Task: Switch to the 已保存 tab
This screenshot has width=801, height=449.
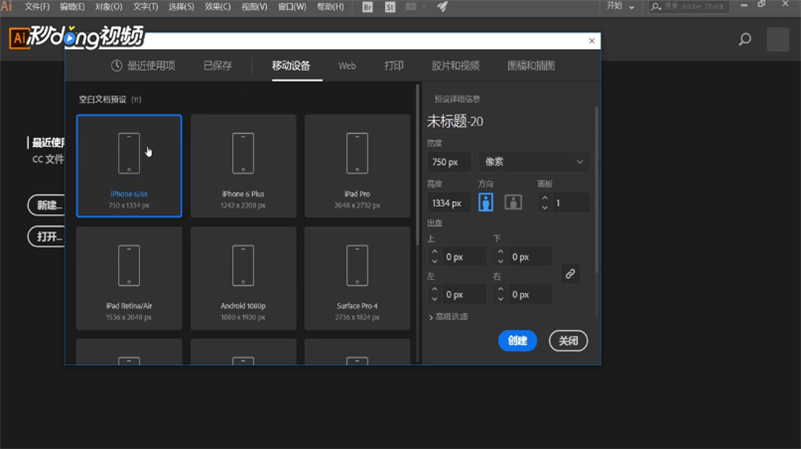Action: 218,65
